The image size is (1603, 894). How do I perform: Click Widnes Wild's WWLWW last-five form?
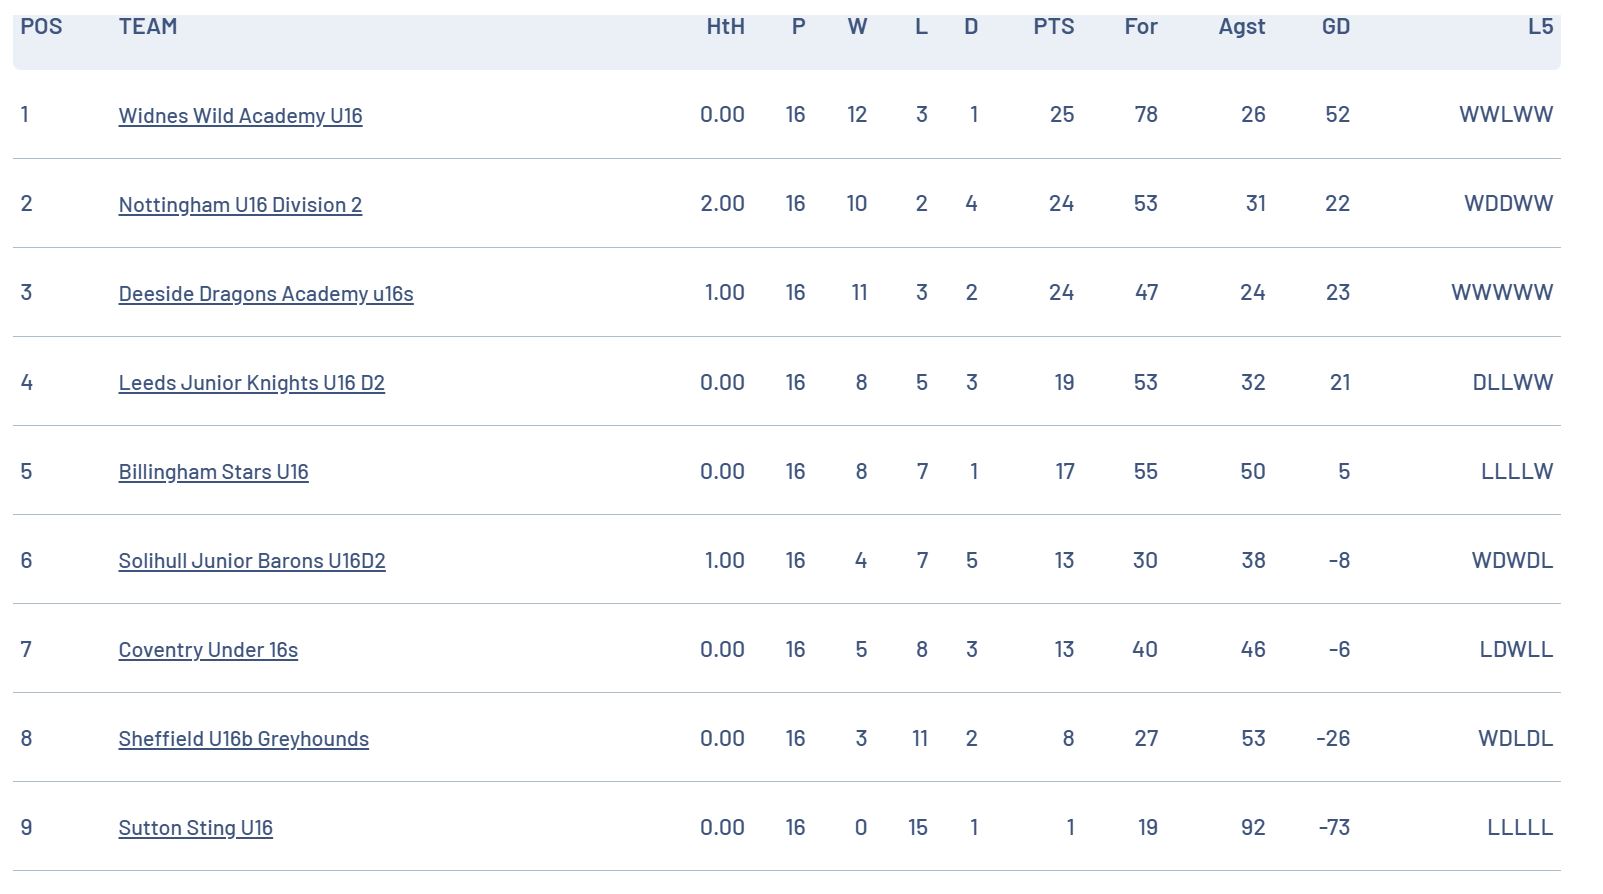[1506, 114]
